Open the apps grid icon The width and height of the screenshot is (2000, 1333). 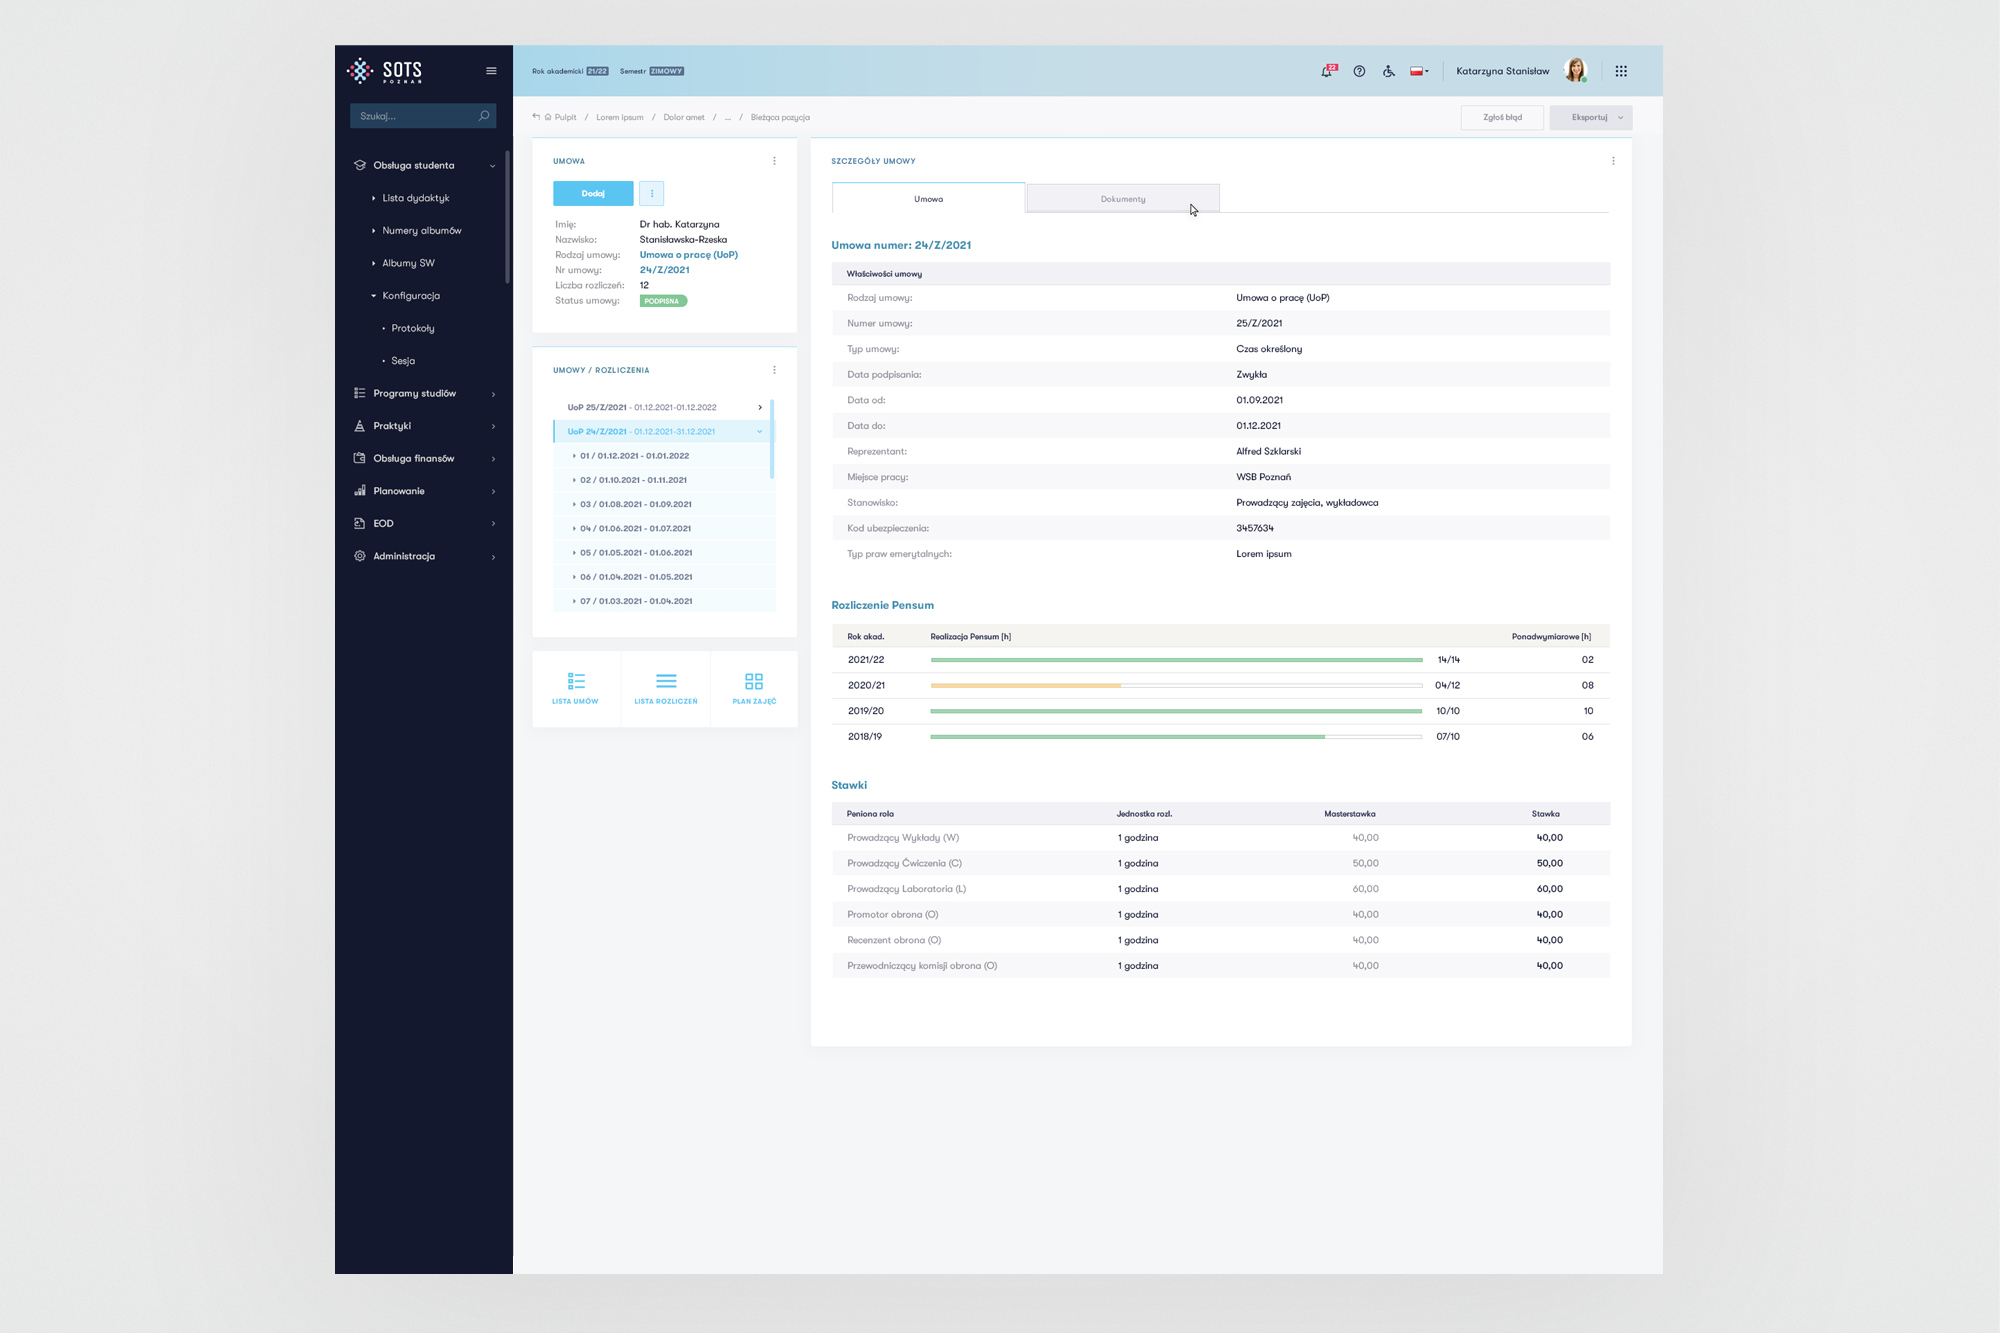1621,71
